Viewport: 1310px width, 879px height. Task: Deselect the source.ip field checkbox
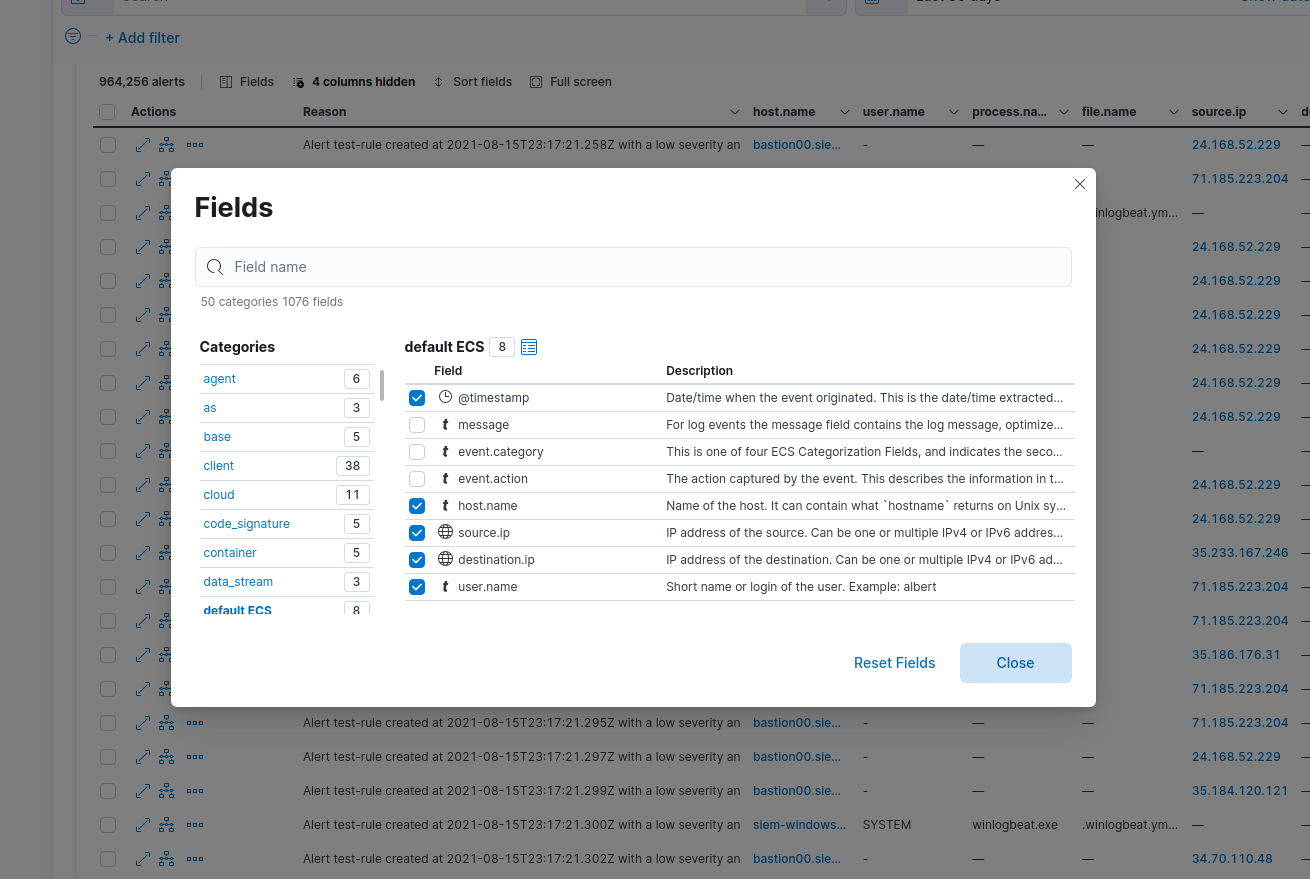pyautogui.click(x=417, y=533)
